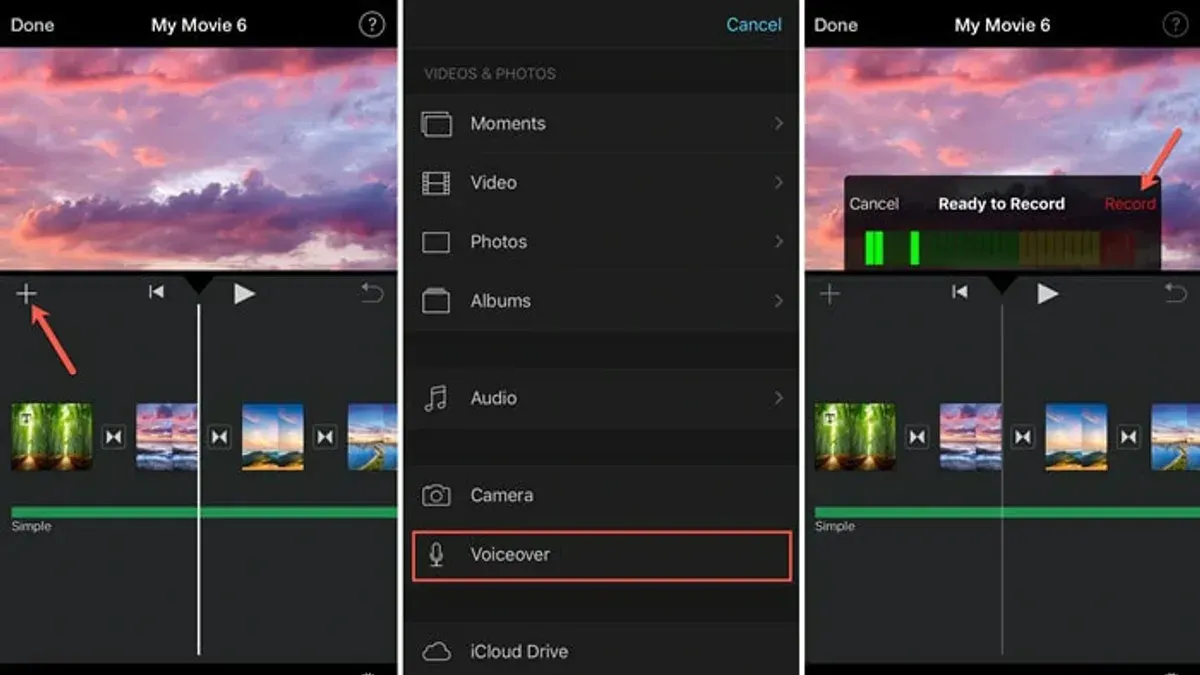Tap Done in the left screen
This screenshot has width=1200, height=675.
click(x=32, y=25)
